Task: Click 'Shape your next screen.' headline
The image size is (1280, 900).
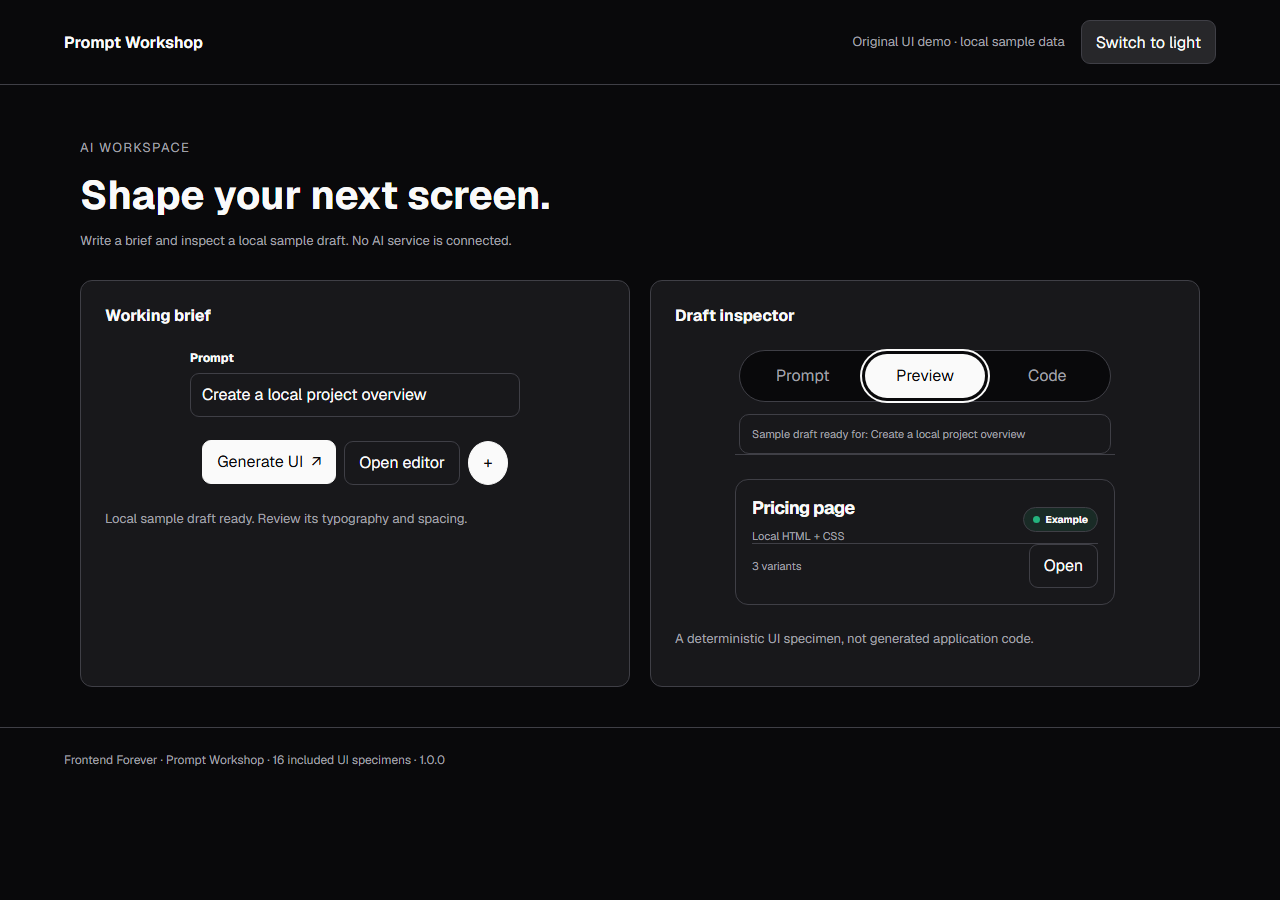Action: coord(316,195)
